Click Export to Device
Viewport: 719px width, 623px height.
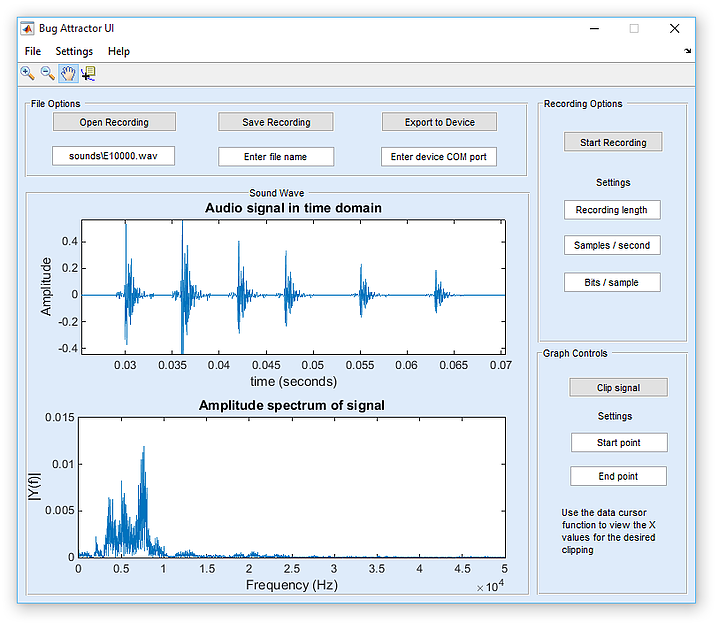(x=439, y=122)
